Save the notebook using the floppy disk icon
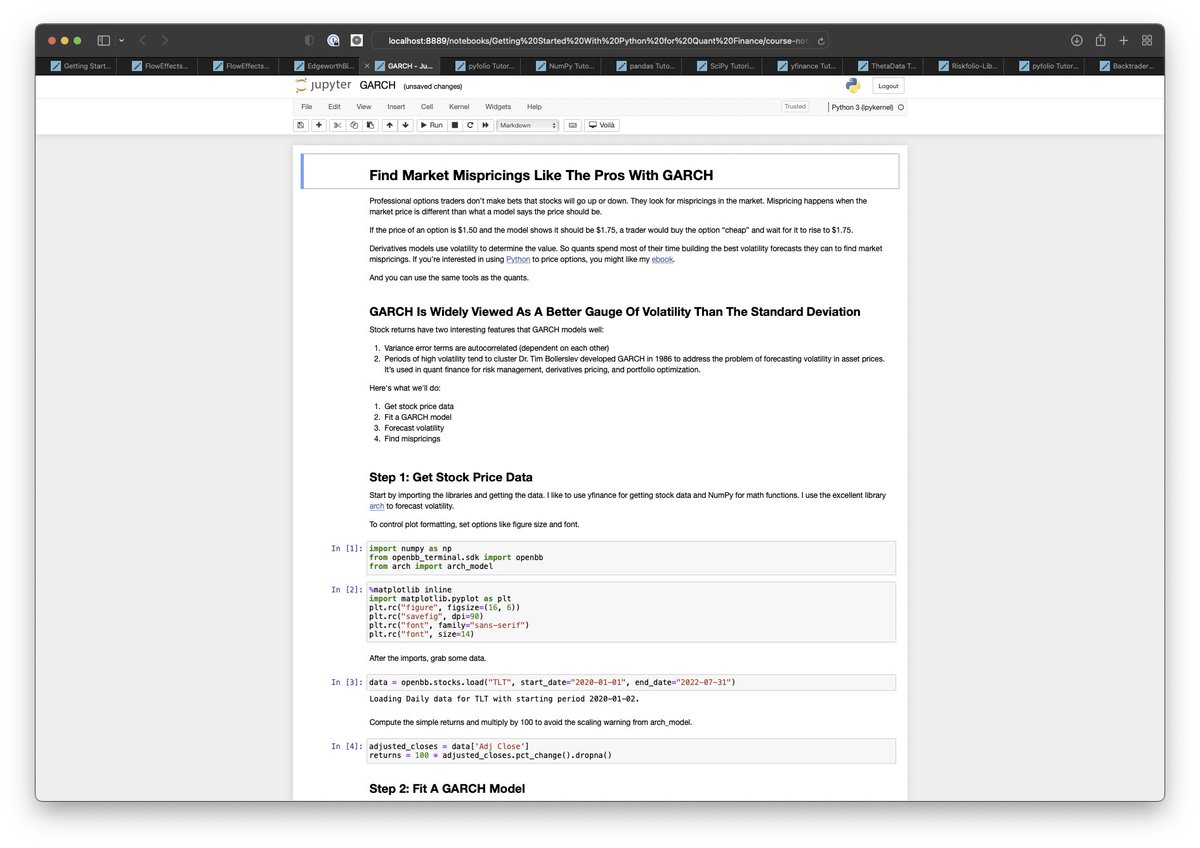Viewport: 1200px width, 848px height. pyautogui.click(x=299, y=125)
